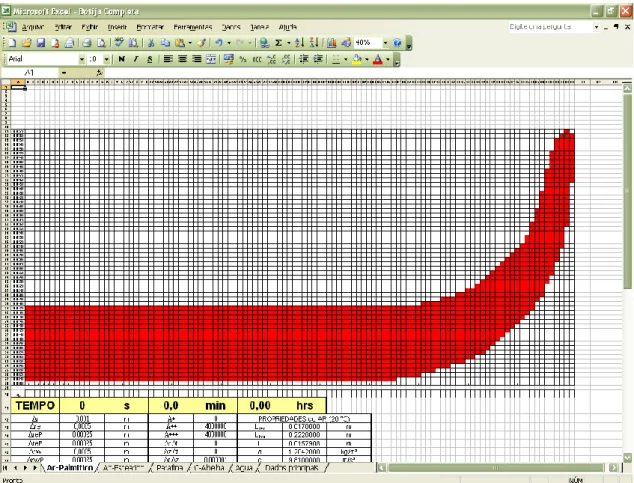Open Excel Help question mark icon
This screenshot has width=634, height=483.
click(x=397, y=43)
